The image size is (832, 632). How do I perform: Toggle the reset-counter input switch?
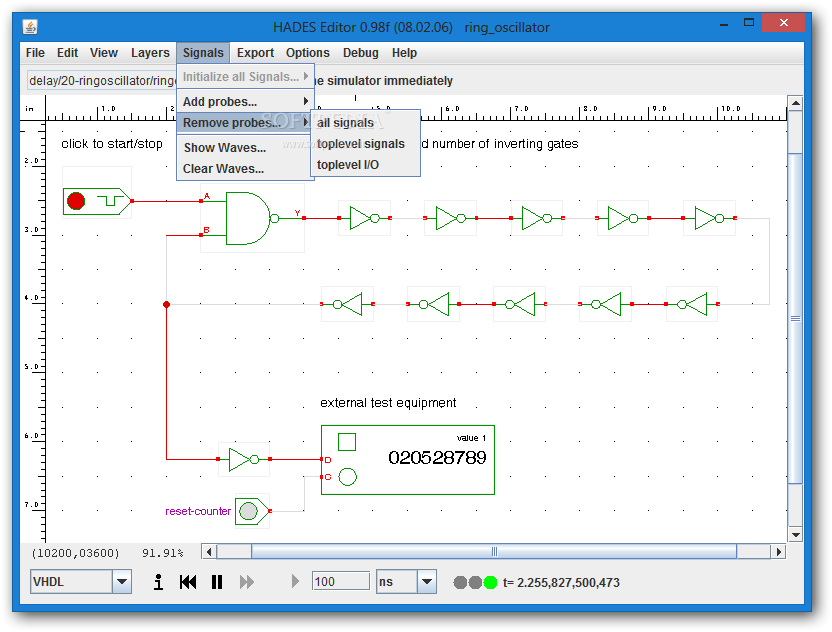[x=252, y=511]
